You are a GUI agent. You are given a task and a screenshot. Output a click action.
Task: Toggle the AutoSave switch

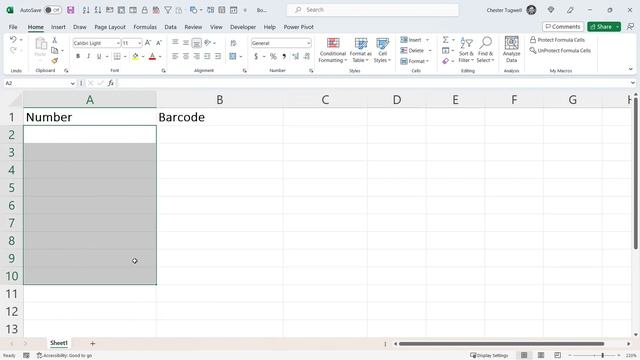click(x=53, y=10)
